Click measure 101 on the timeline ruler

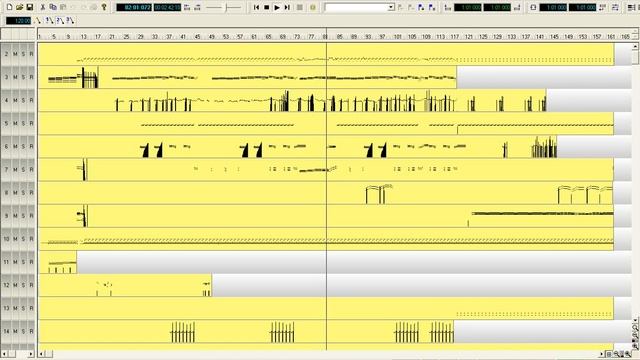coord(397,37)
